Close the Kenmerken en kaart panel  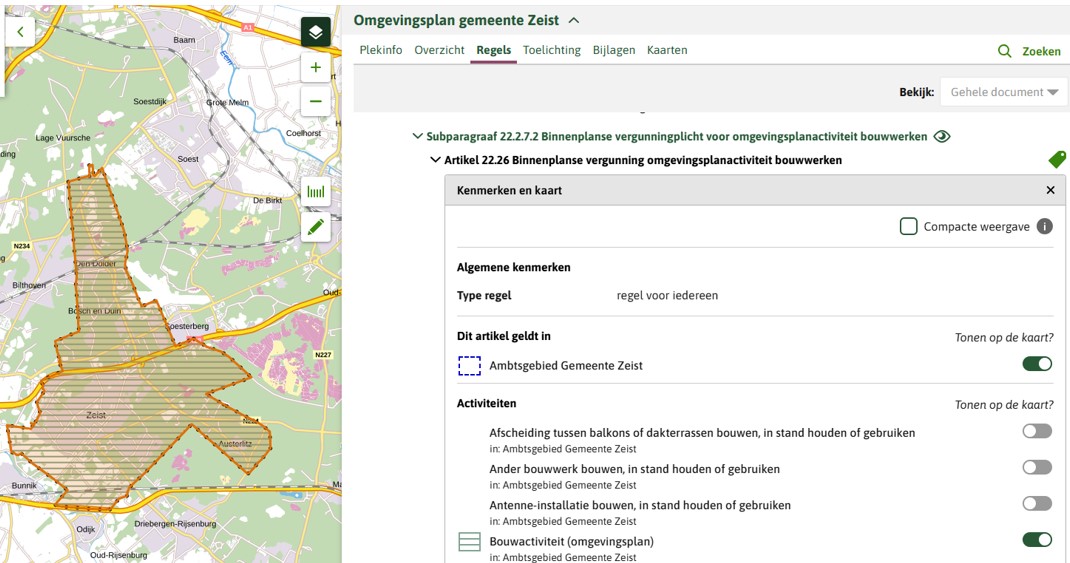(x=1050, y=190)
